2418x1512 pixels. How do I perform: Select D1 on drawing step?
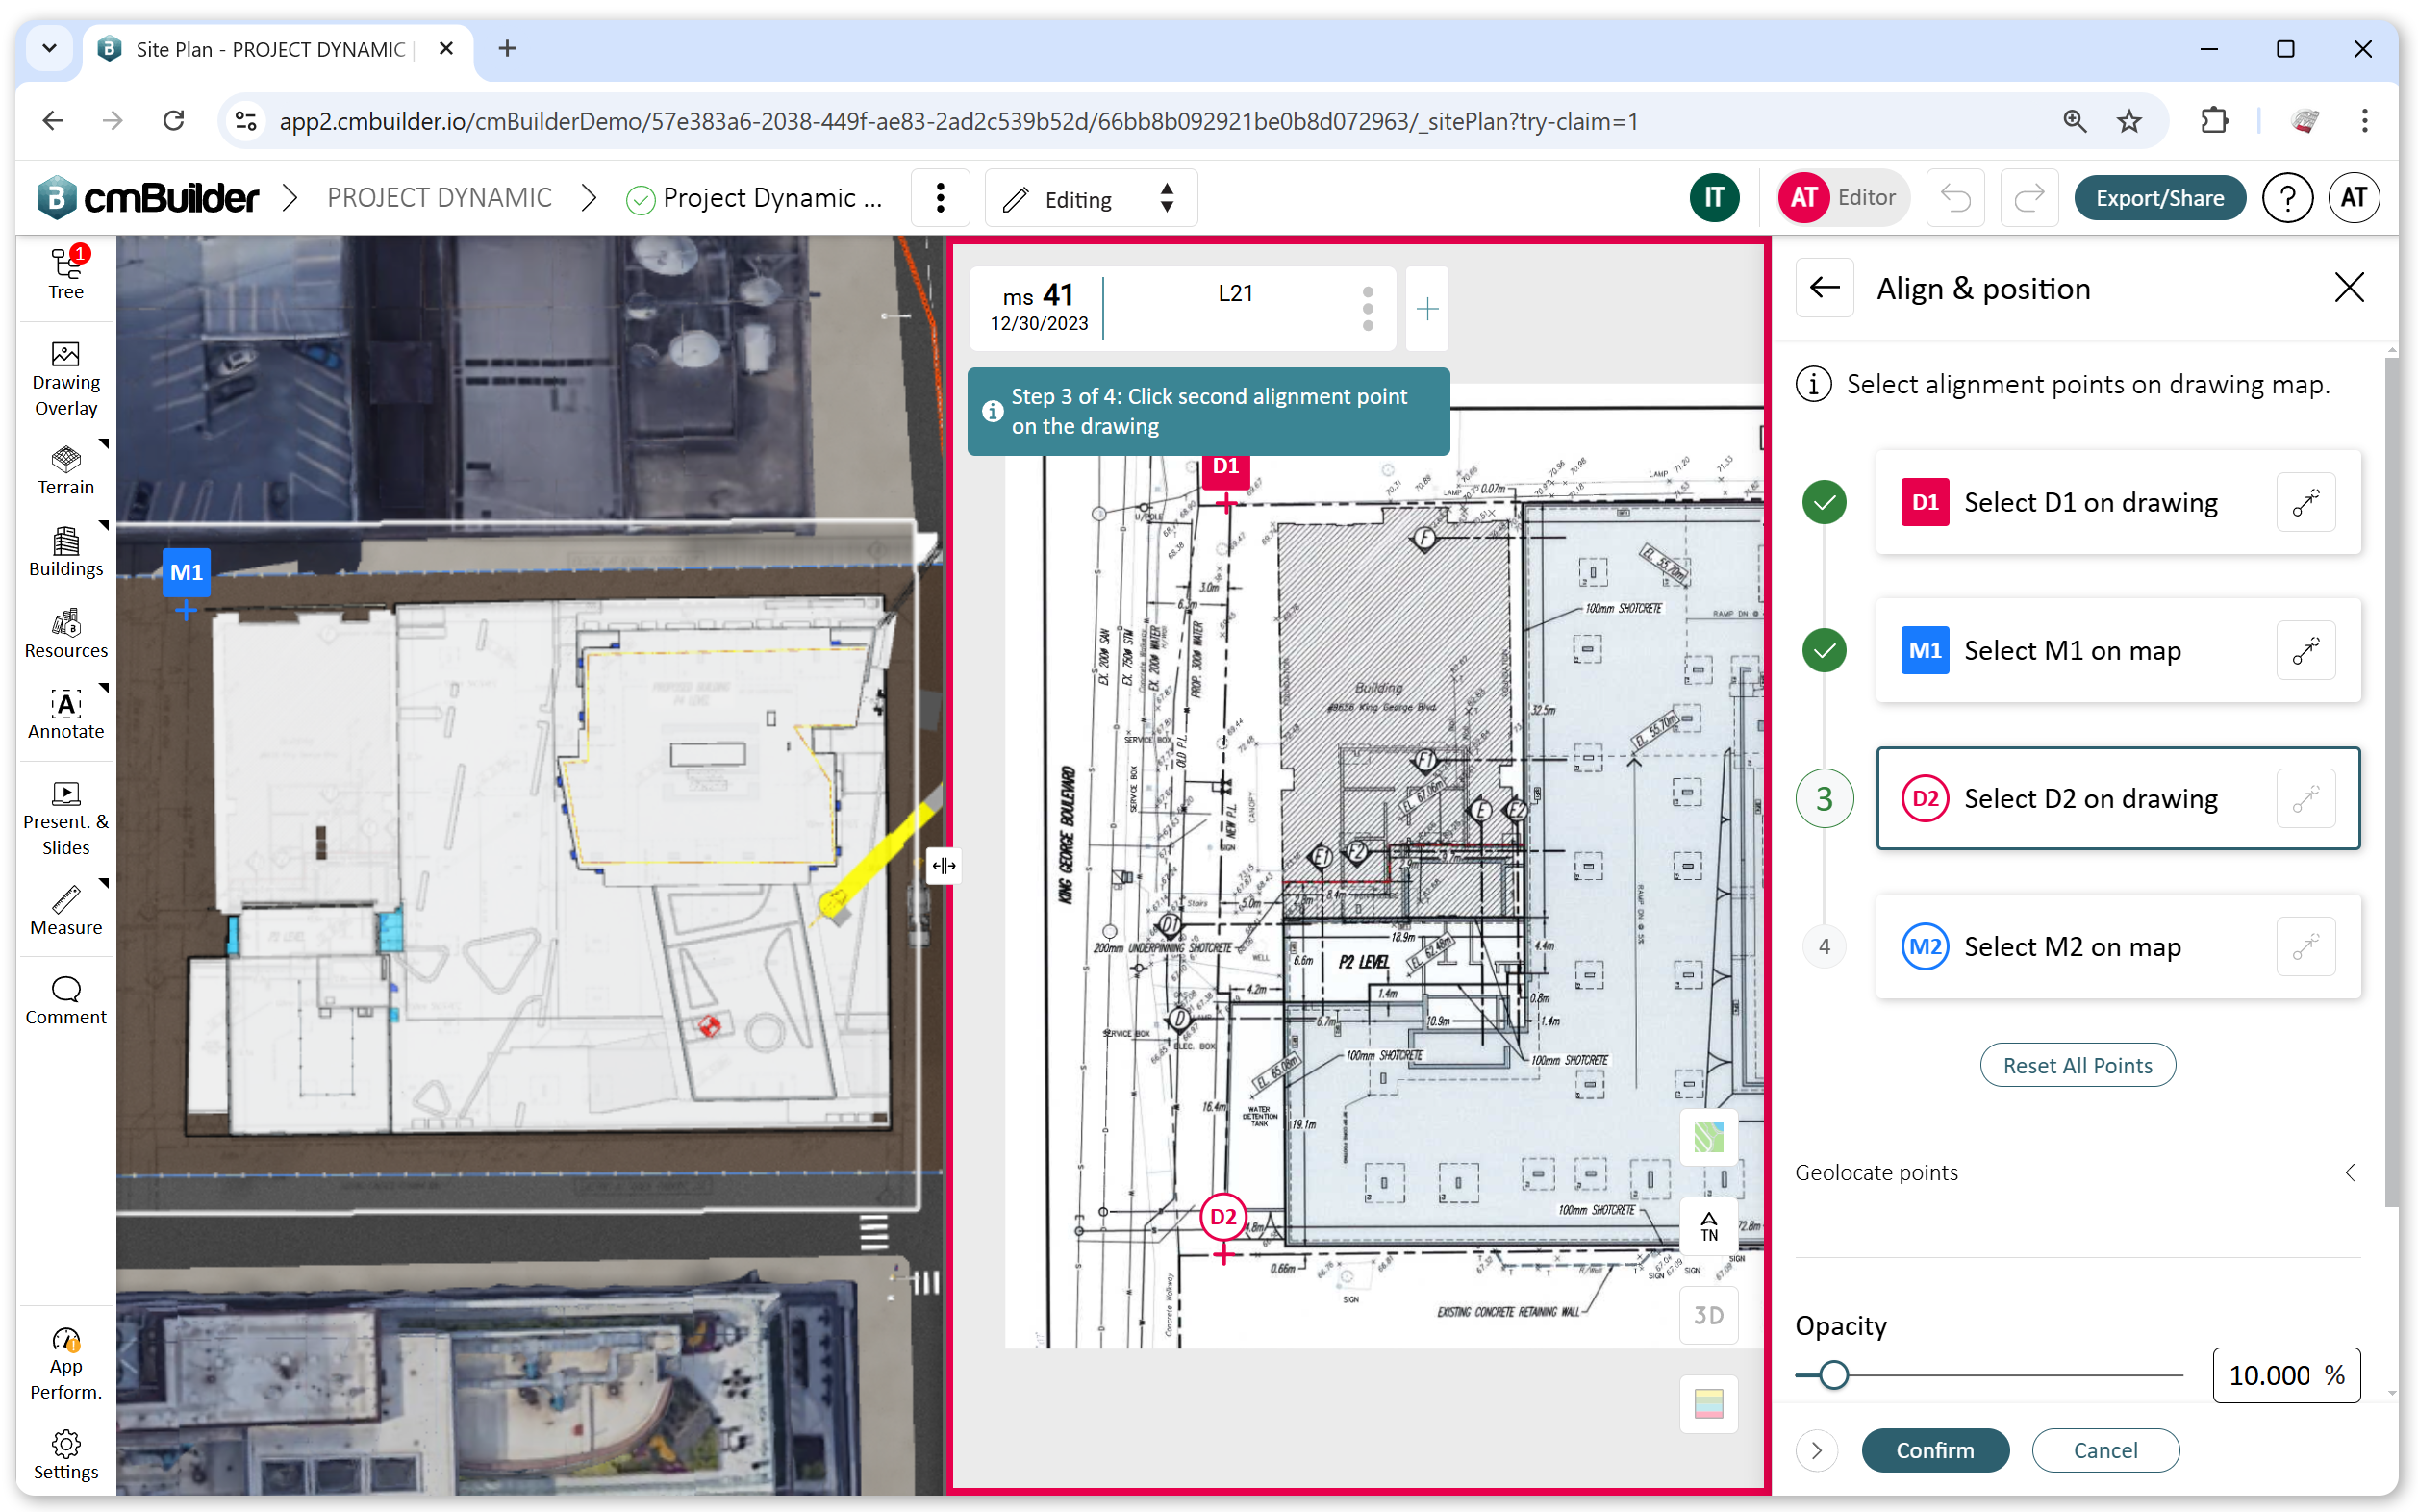pyautogui.click(x=2118, y=502)
